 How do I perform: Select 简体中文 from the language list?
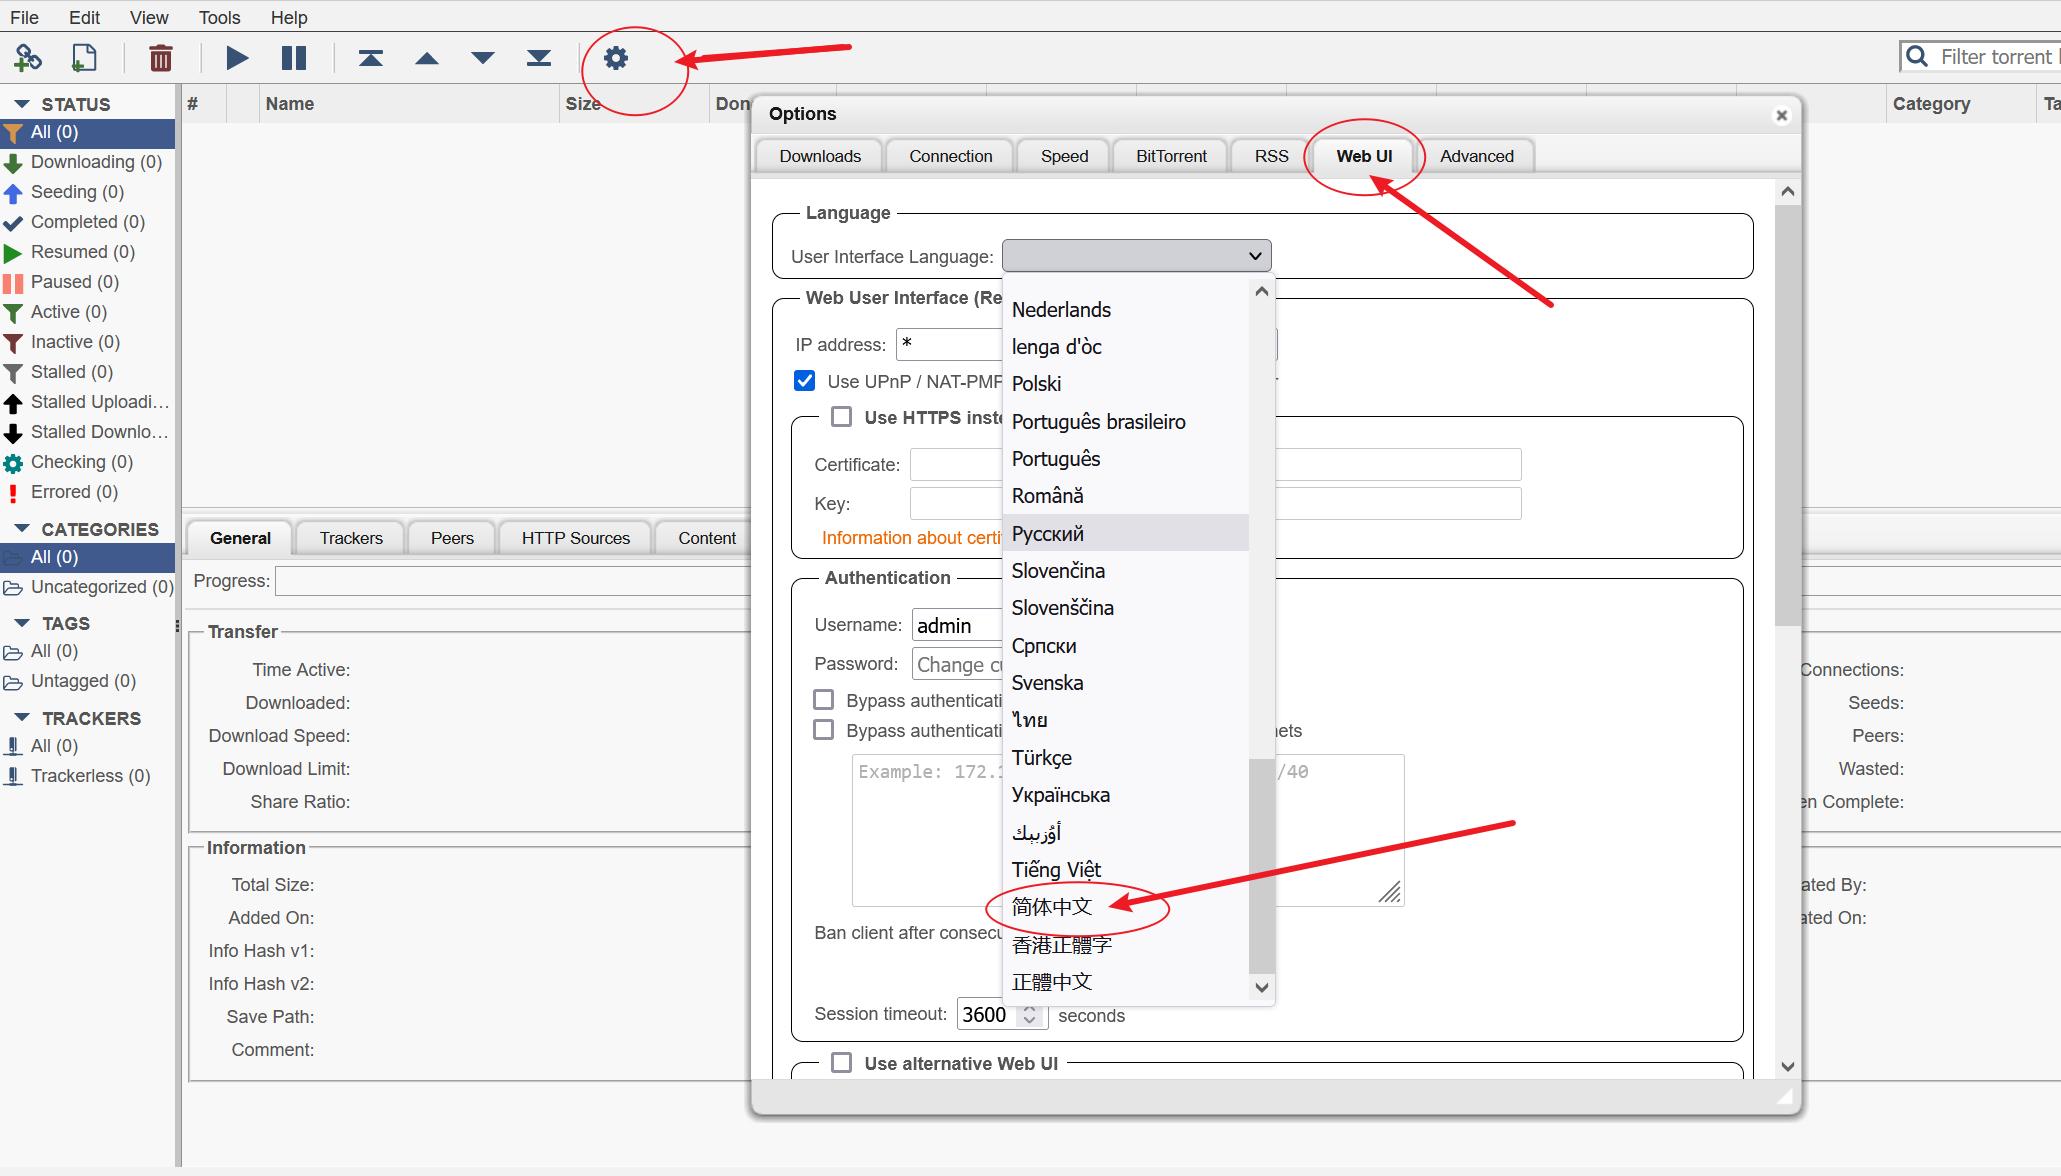tap(1052, 907)
